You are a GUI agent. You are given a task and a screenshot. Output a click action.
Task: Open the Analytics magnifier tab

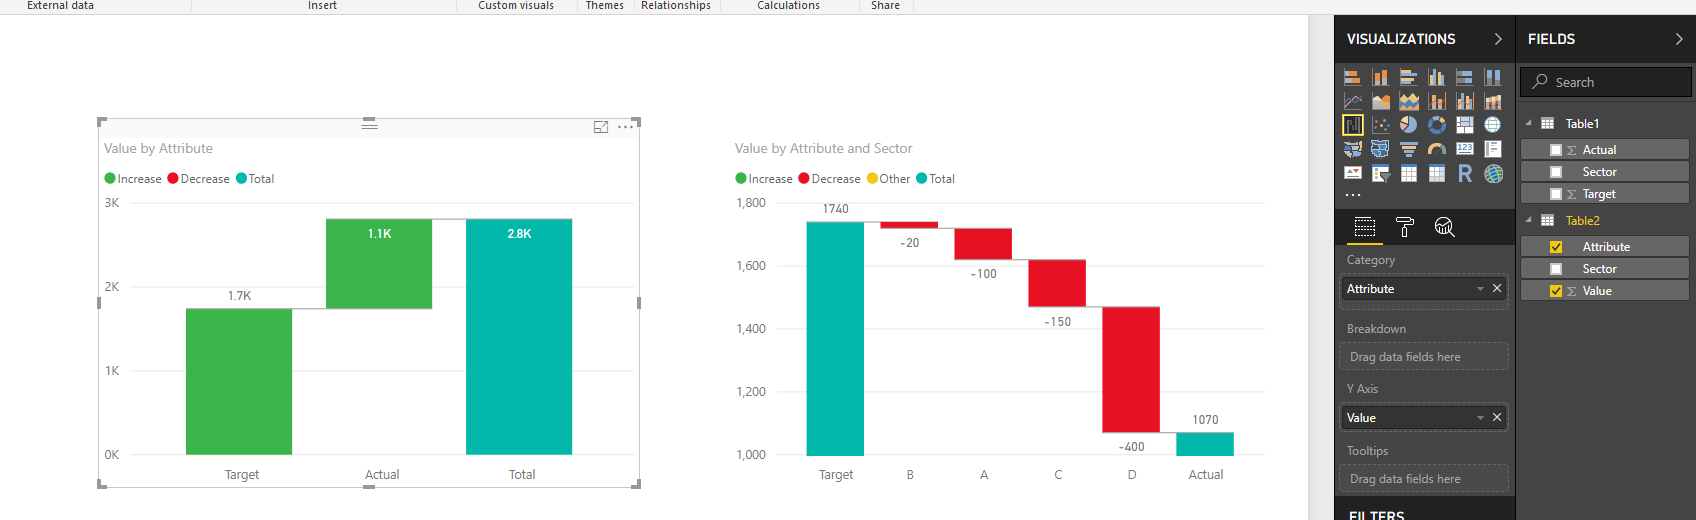point(1444,227)
